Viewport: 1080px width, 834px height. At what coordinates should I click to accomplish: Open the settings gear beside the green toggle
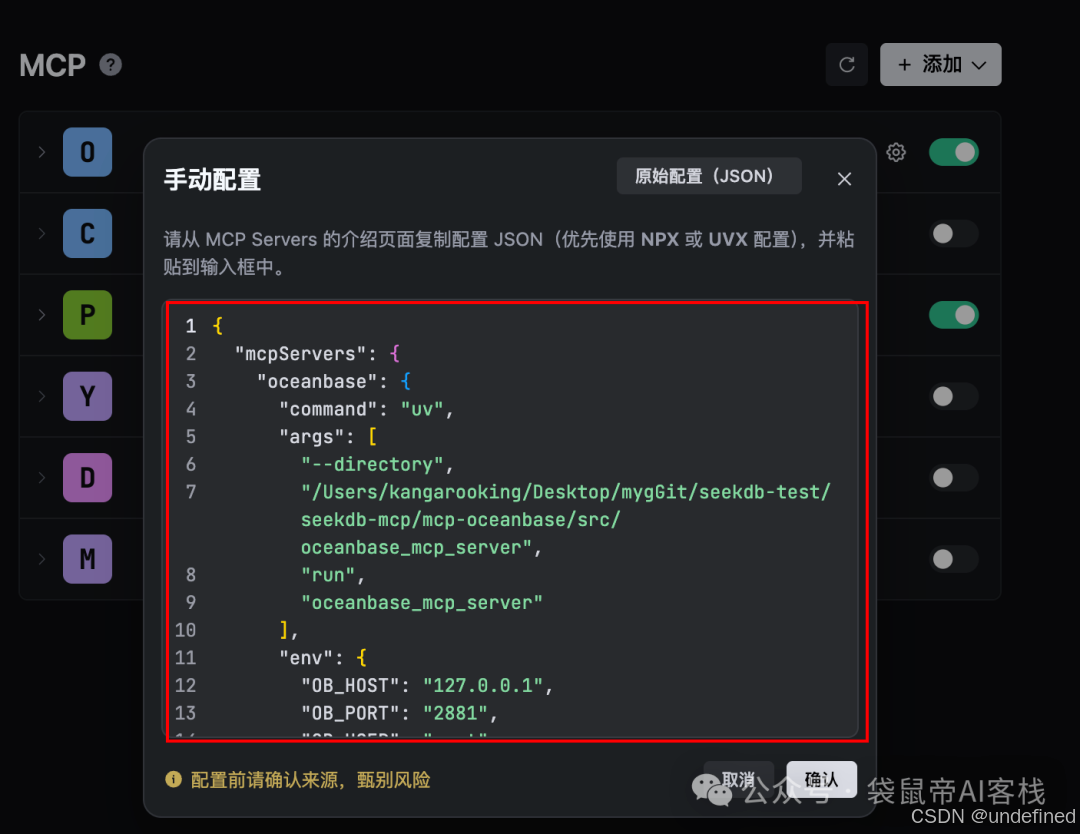pos(895,152)
